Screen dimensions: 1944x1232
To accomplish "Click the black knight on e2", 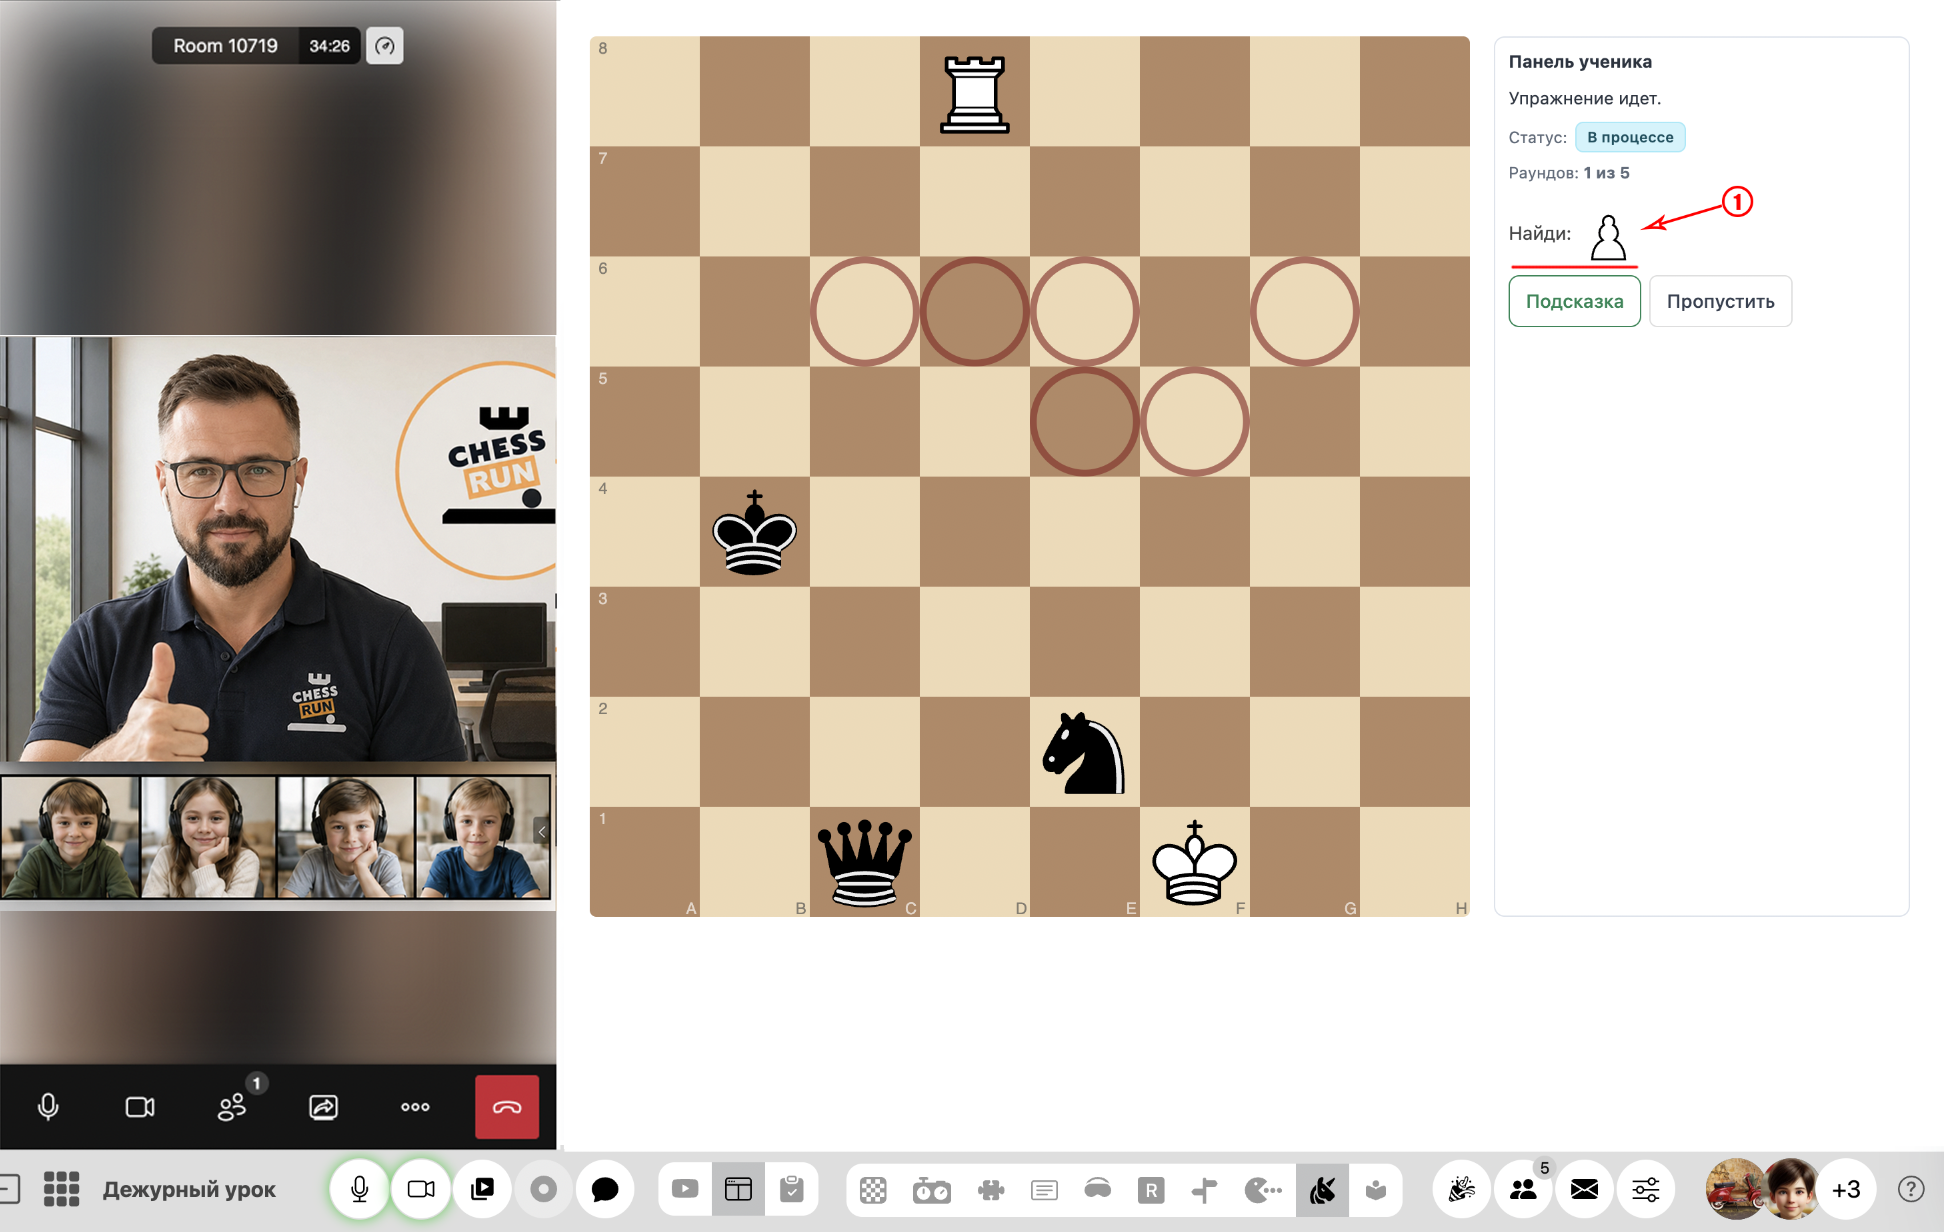I will coord(1084,753).
